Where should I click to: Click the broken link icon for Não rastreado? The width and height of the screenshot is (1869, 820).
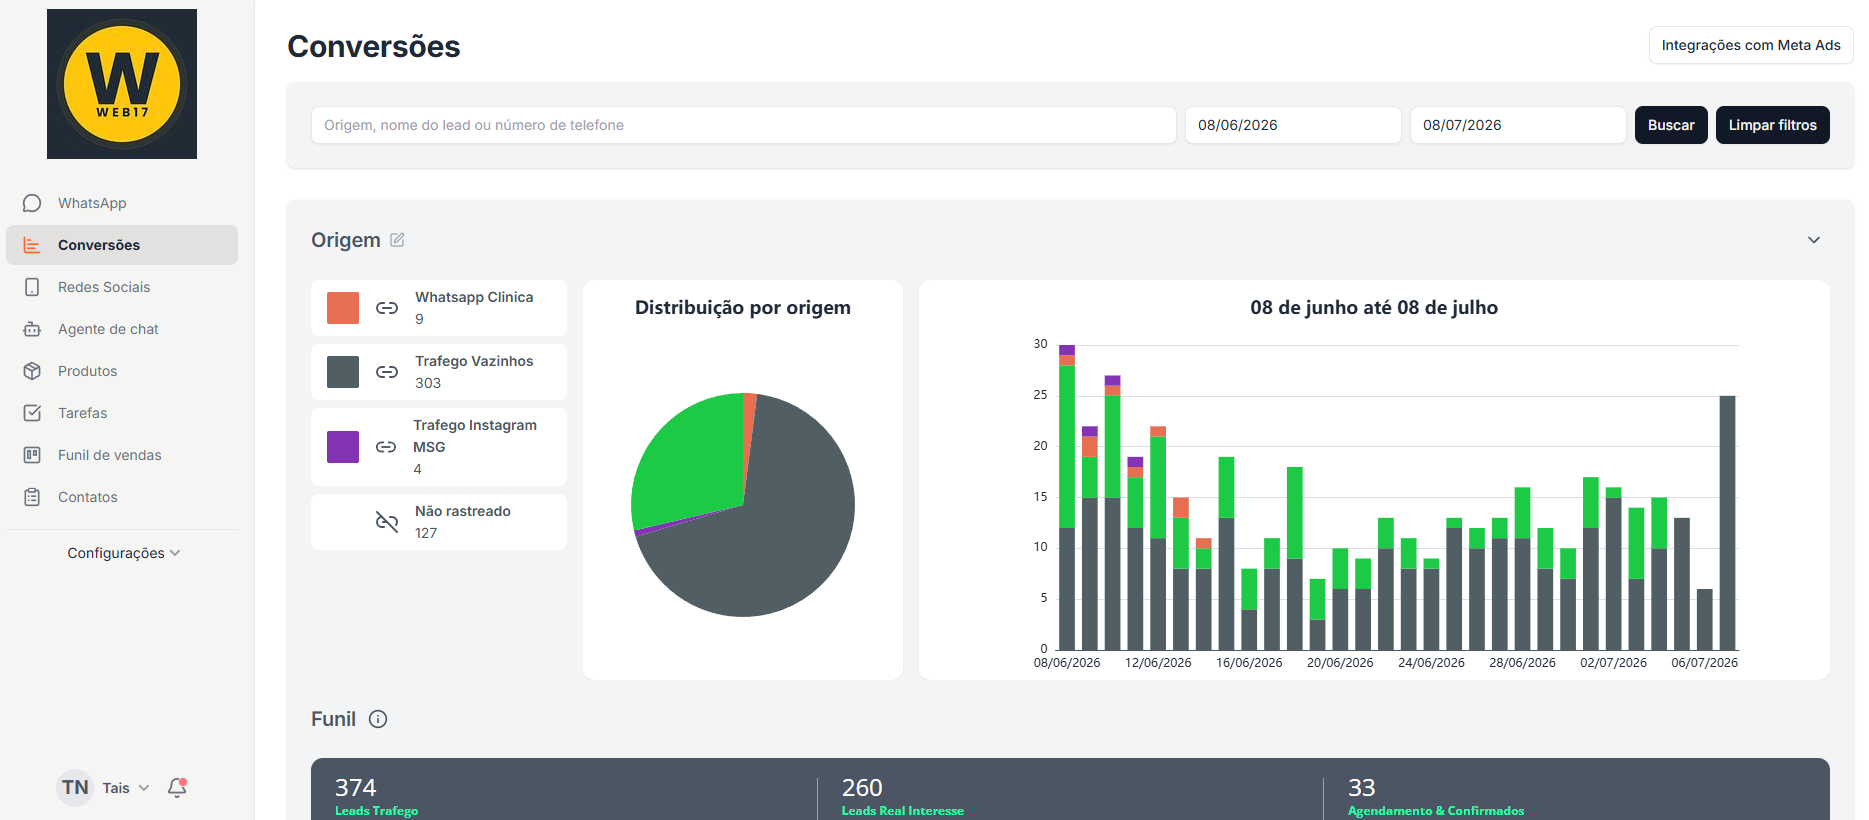pos(387,522)
